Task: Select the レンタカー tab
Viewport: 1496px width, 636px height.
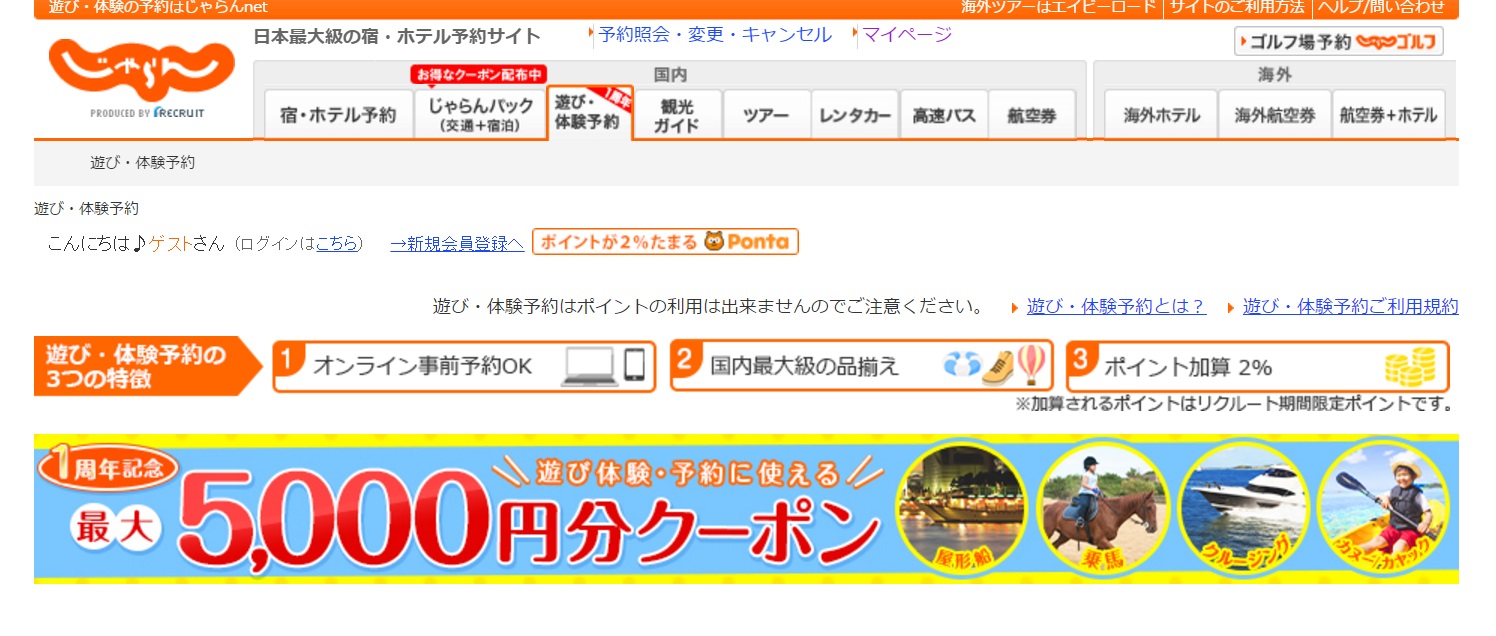Action: pyautogui.click(x=855, y=115)
